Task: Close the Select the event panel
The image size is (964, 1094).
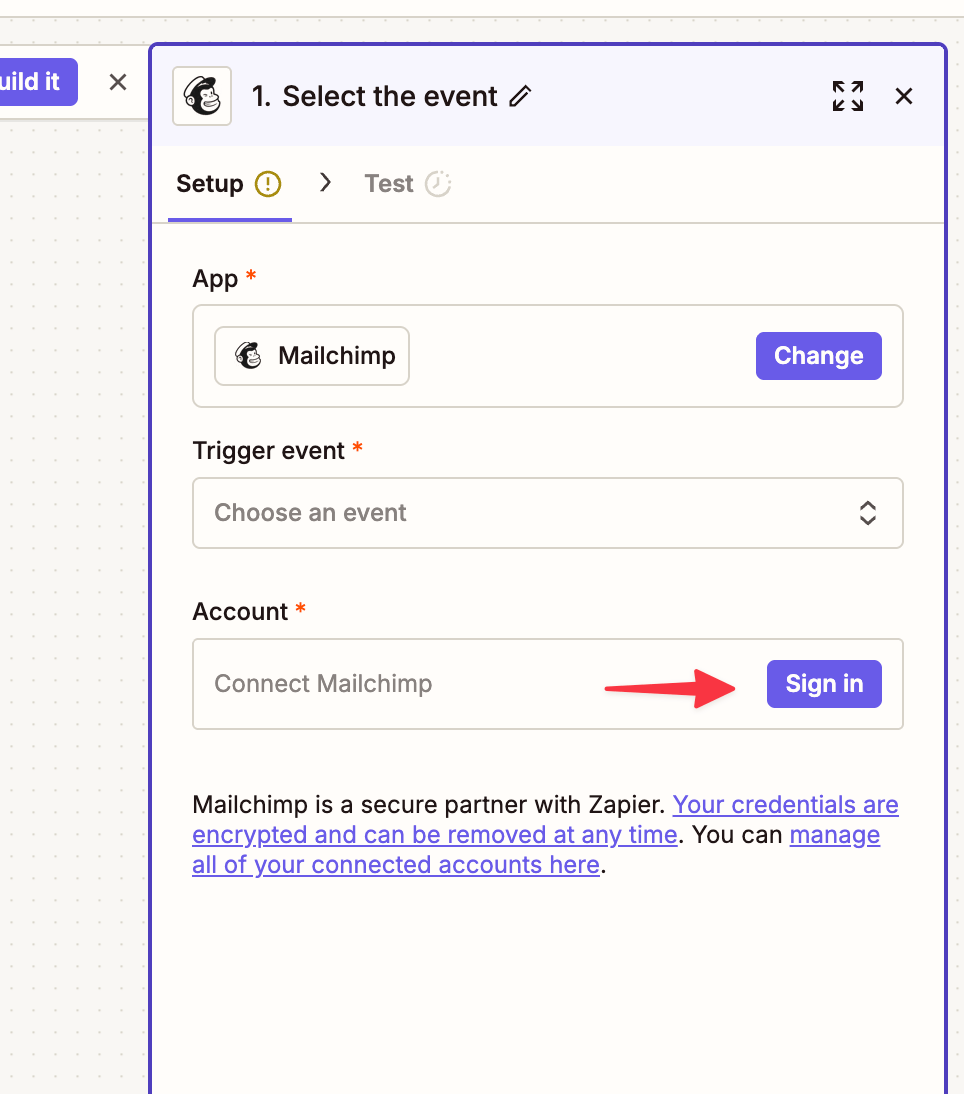Action: click(904, 96)
